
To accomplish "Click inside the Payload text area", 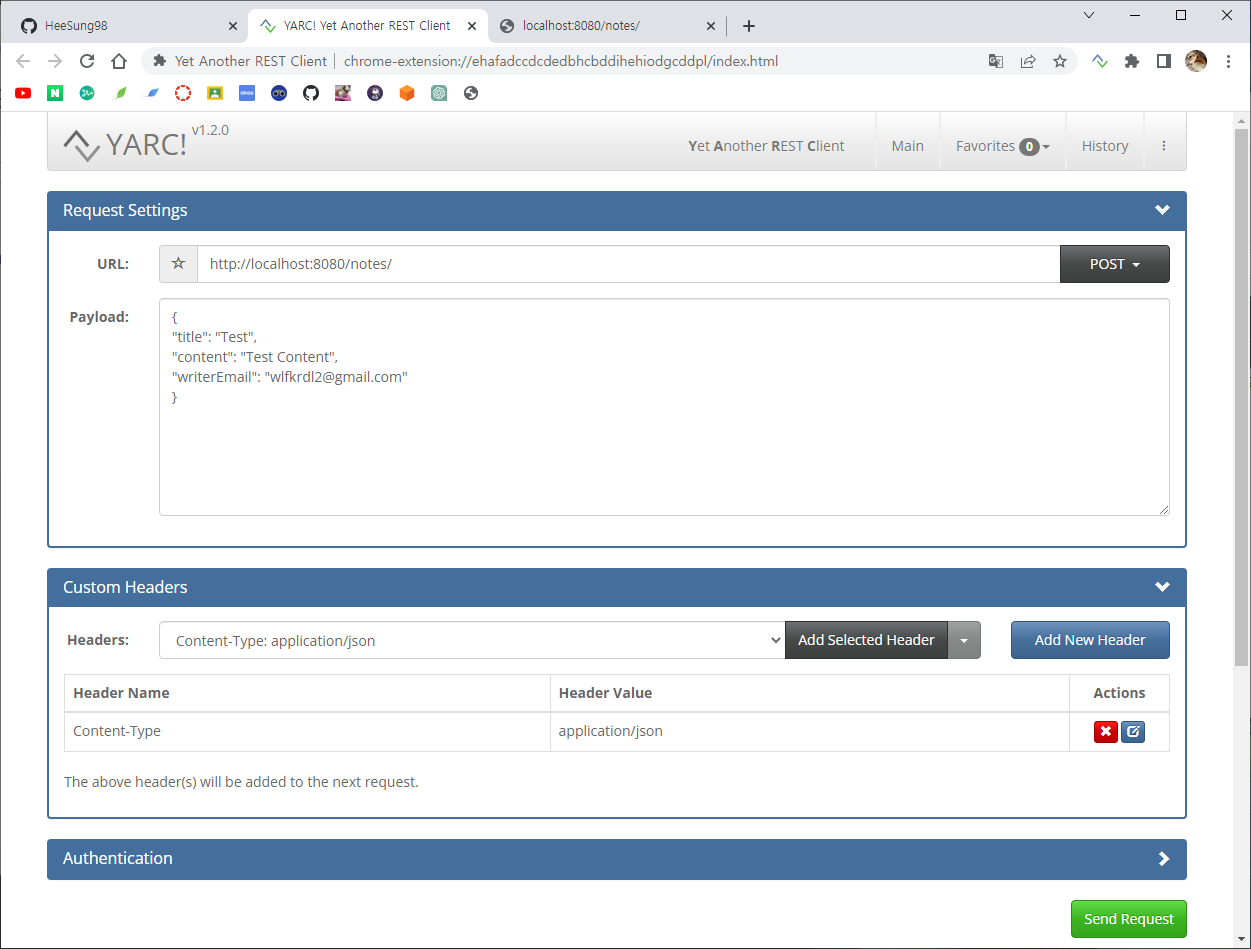I will pyautogui.click(x=664, y=407).
